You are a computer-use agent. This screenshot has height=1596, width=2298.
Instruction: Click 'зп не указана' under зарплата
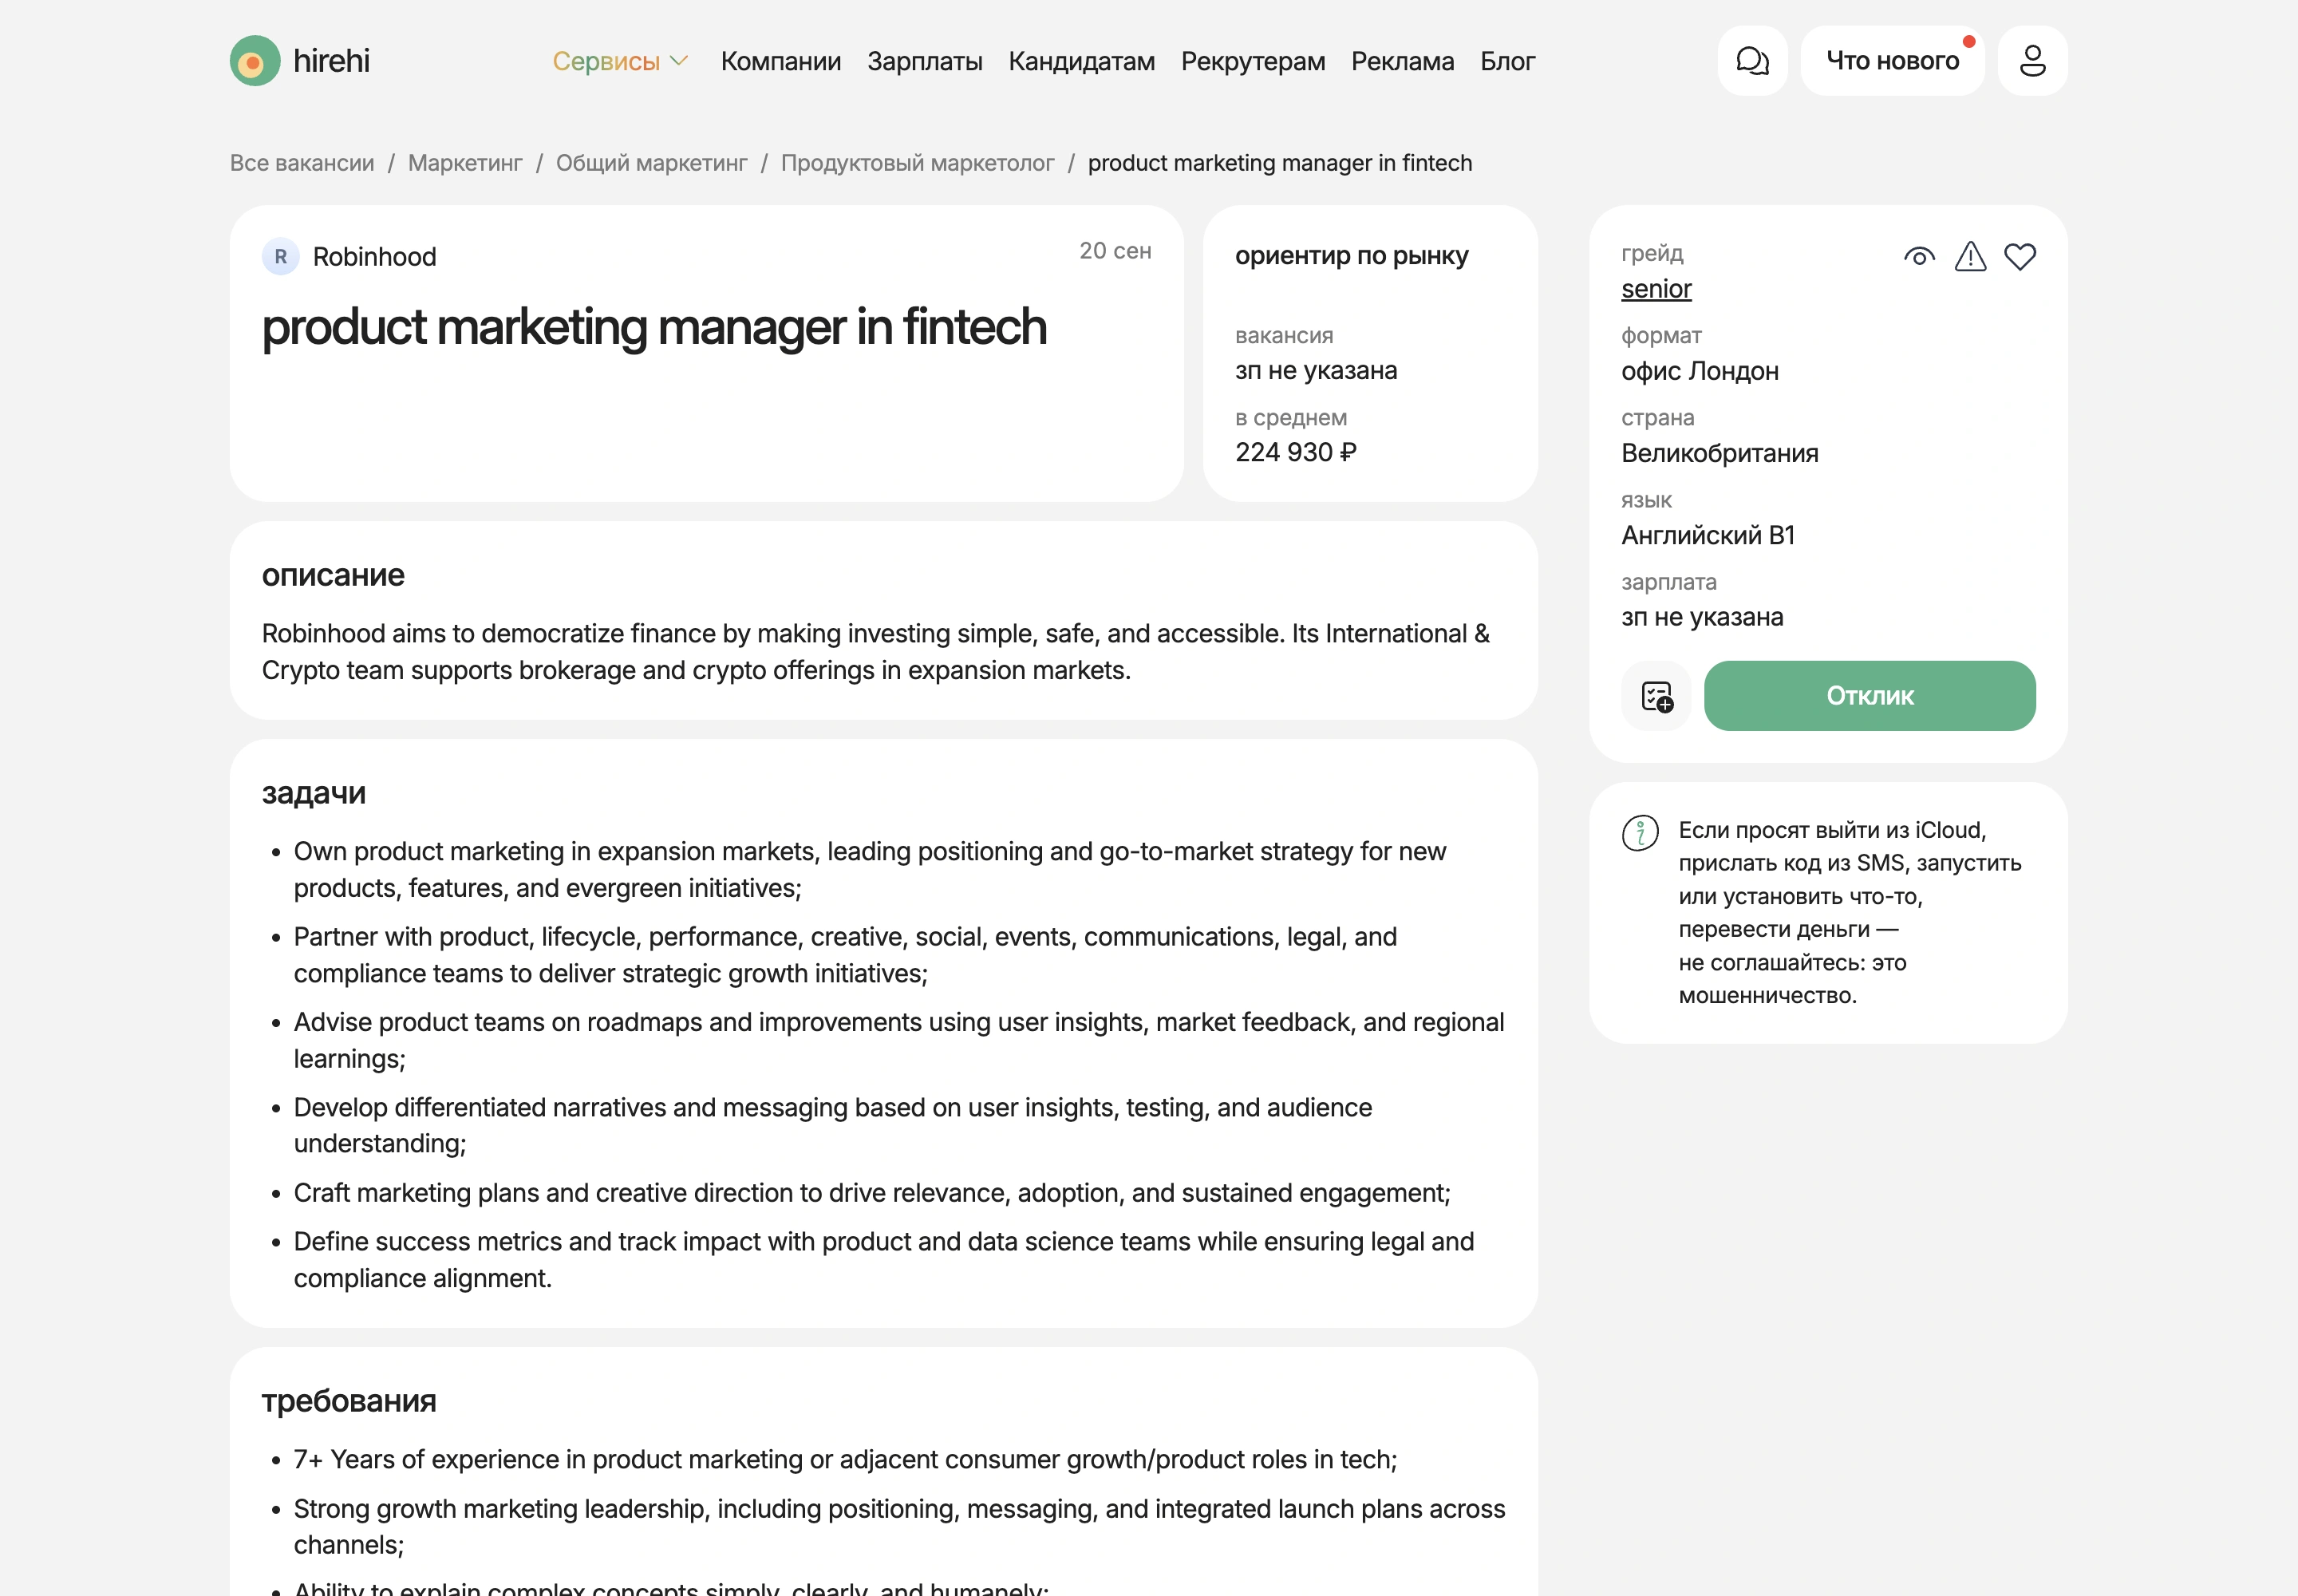tap(1702, 617)
